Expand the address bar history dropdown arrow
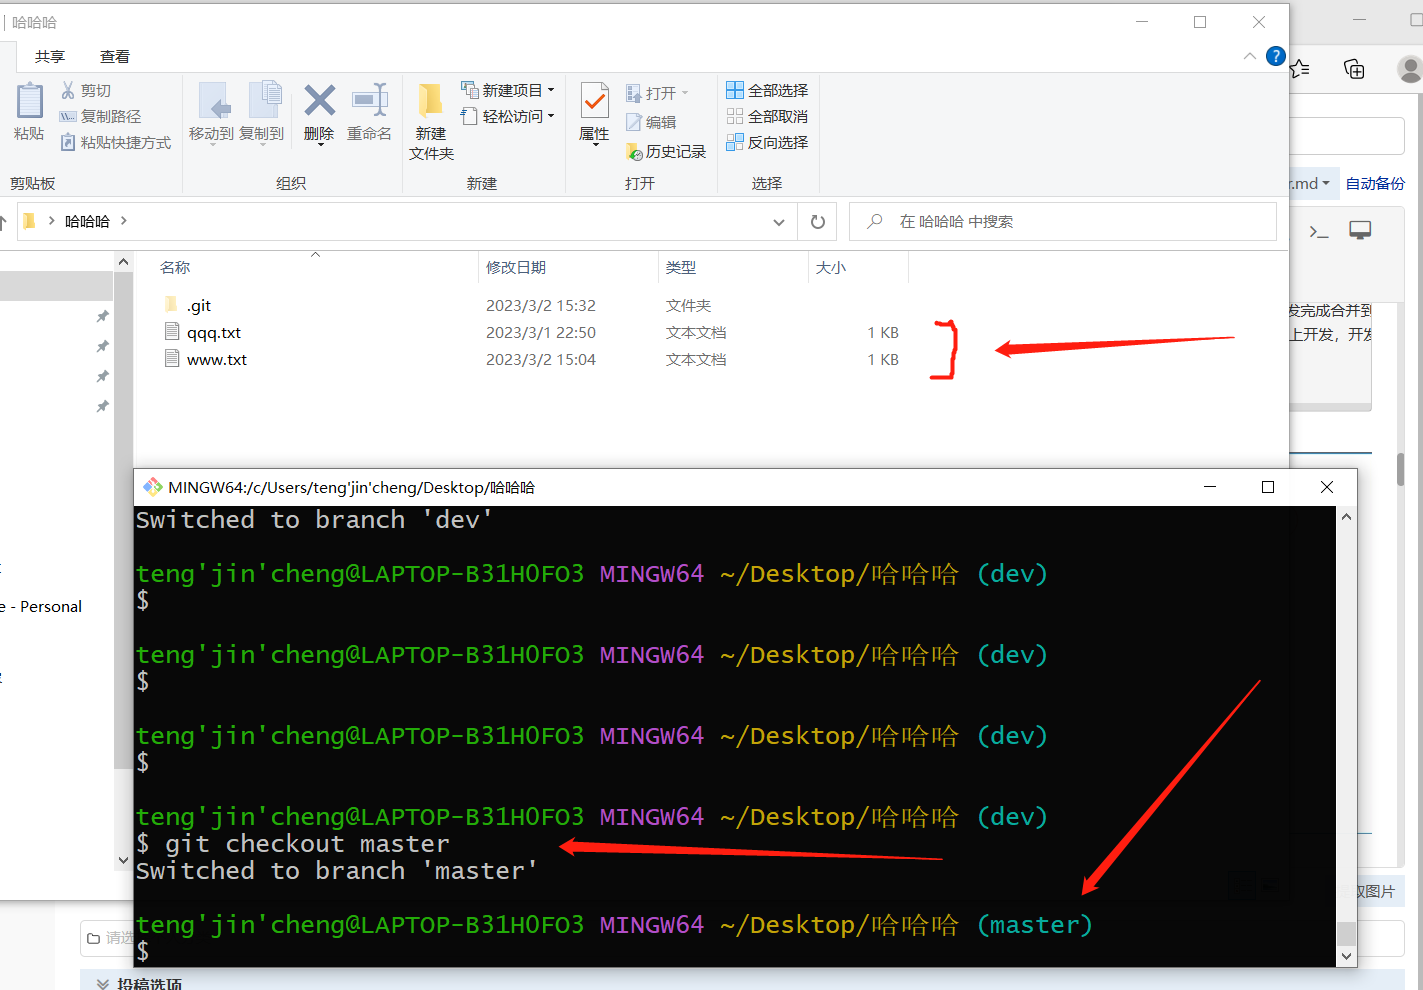This screenshot has width=1423, height=990. pyautogui.click(x=779, y=222)
